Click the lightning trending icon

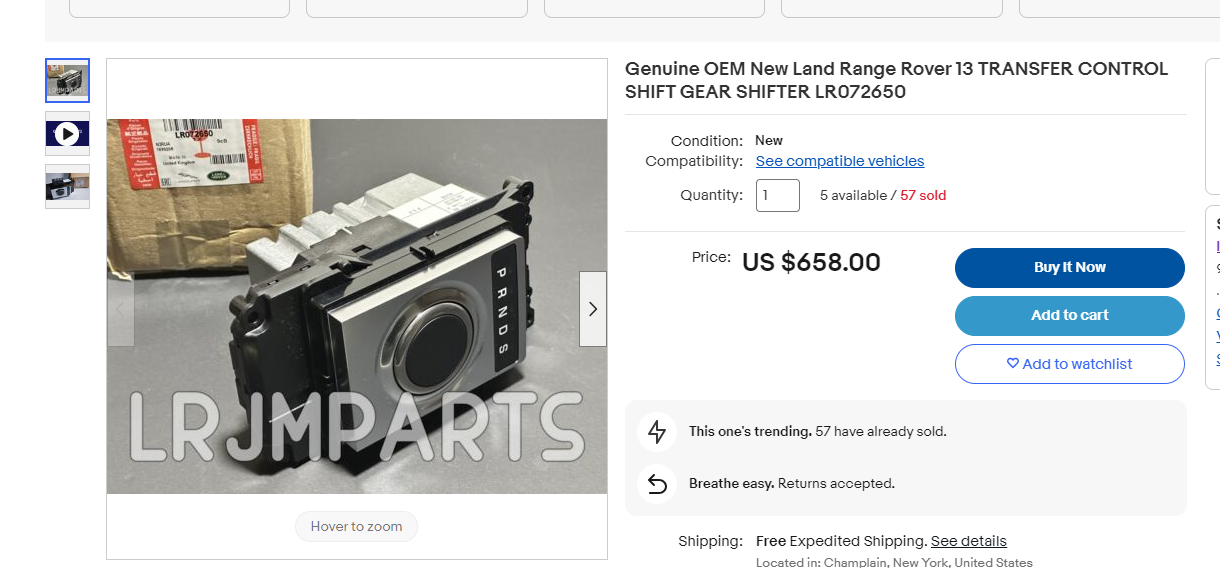(657, 432)
